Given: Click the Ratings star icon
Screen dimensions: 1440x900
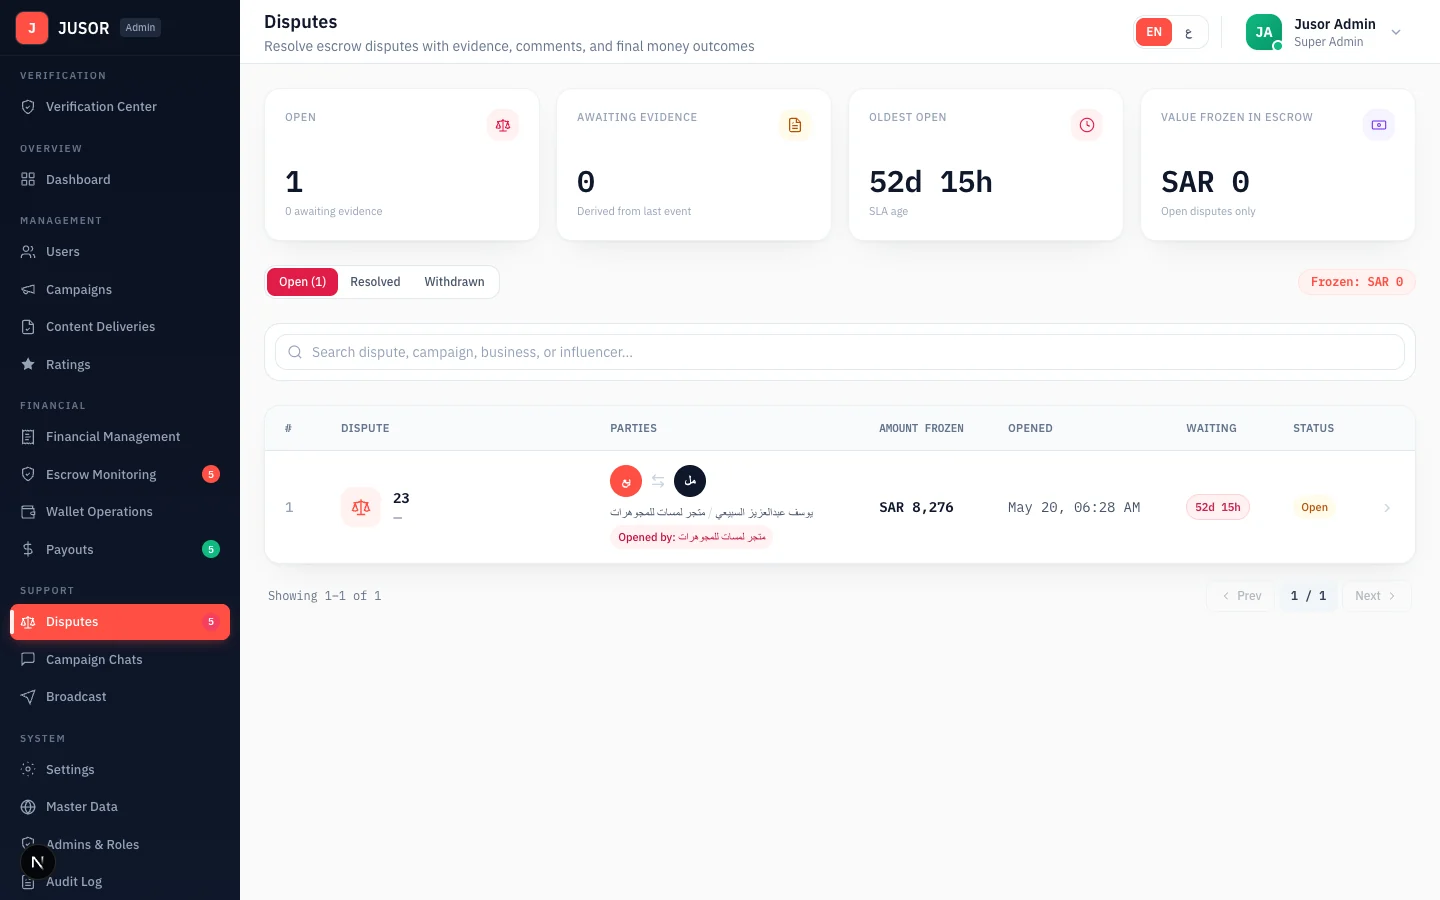Looking at the screenshot, I should click(x=28, y=365).
